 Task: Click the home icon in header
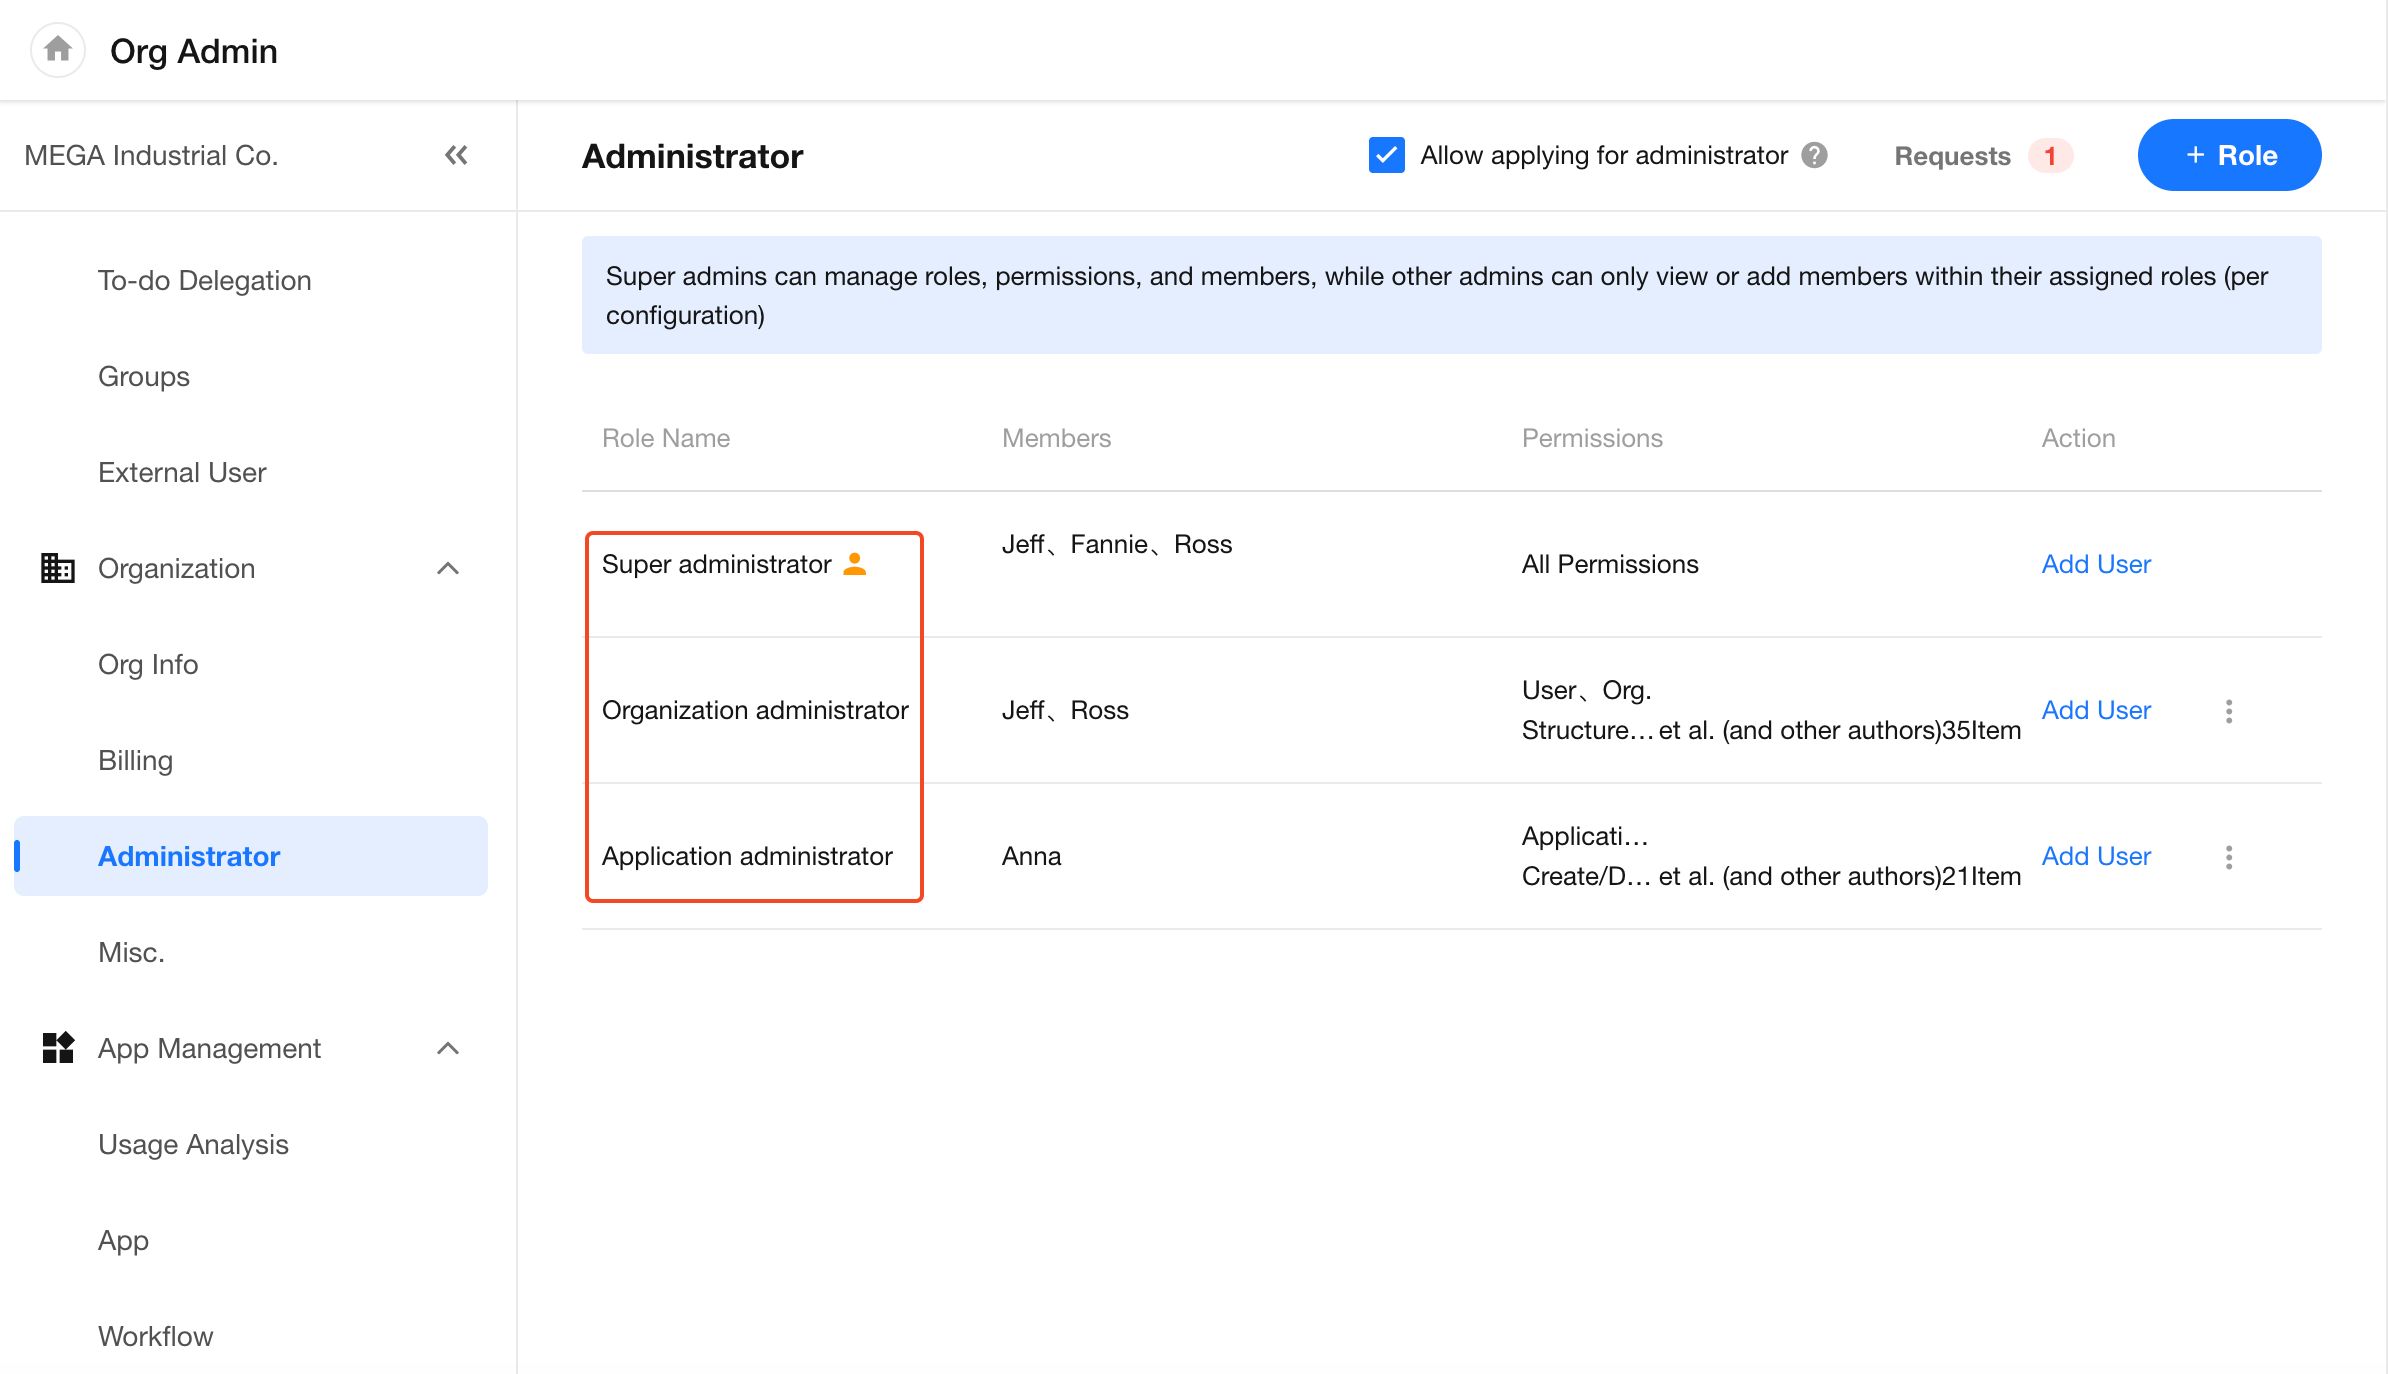pyautogui.click(x=58, y=49)
